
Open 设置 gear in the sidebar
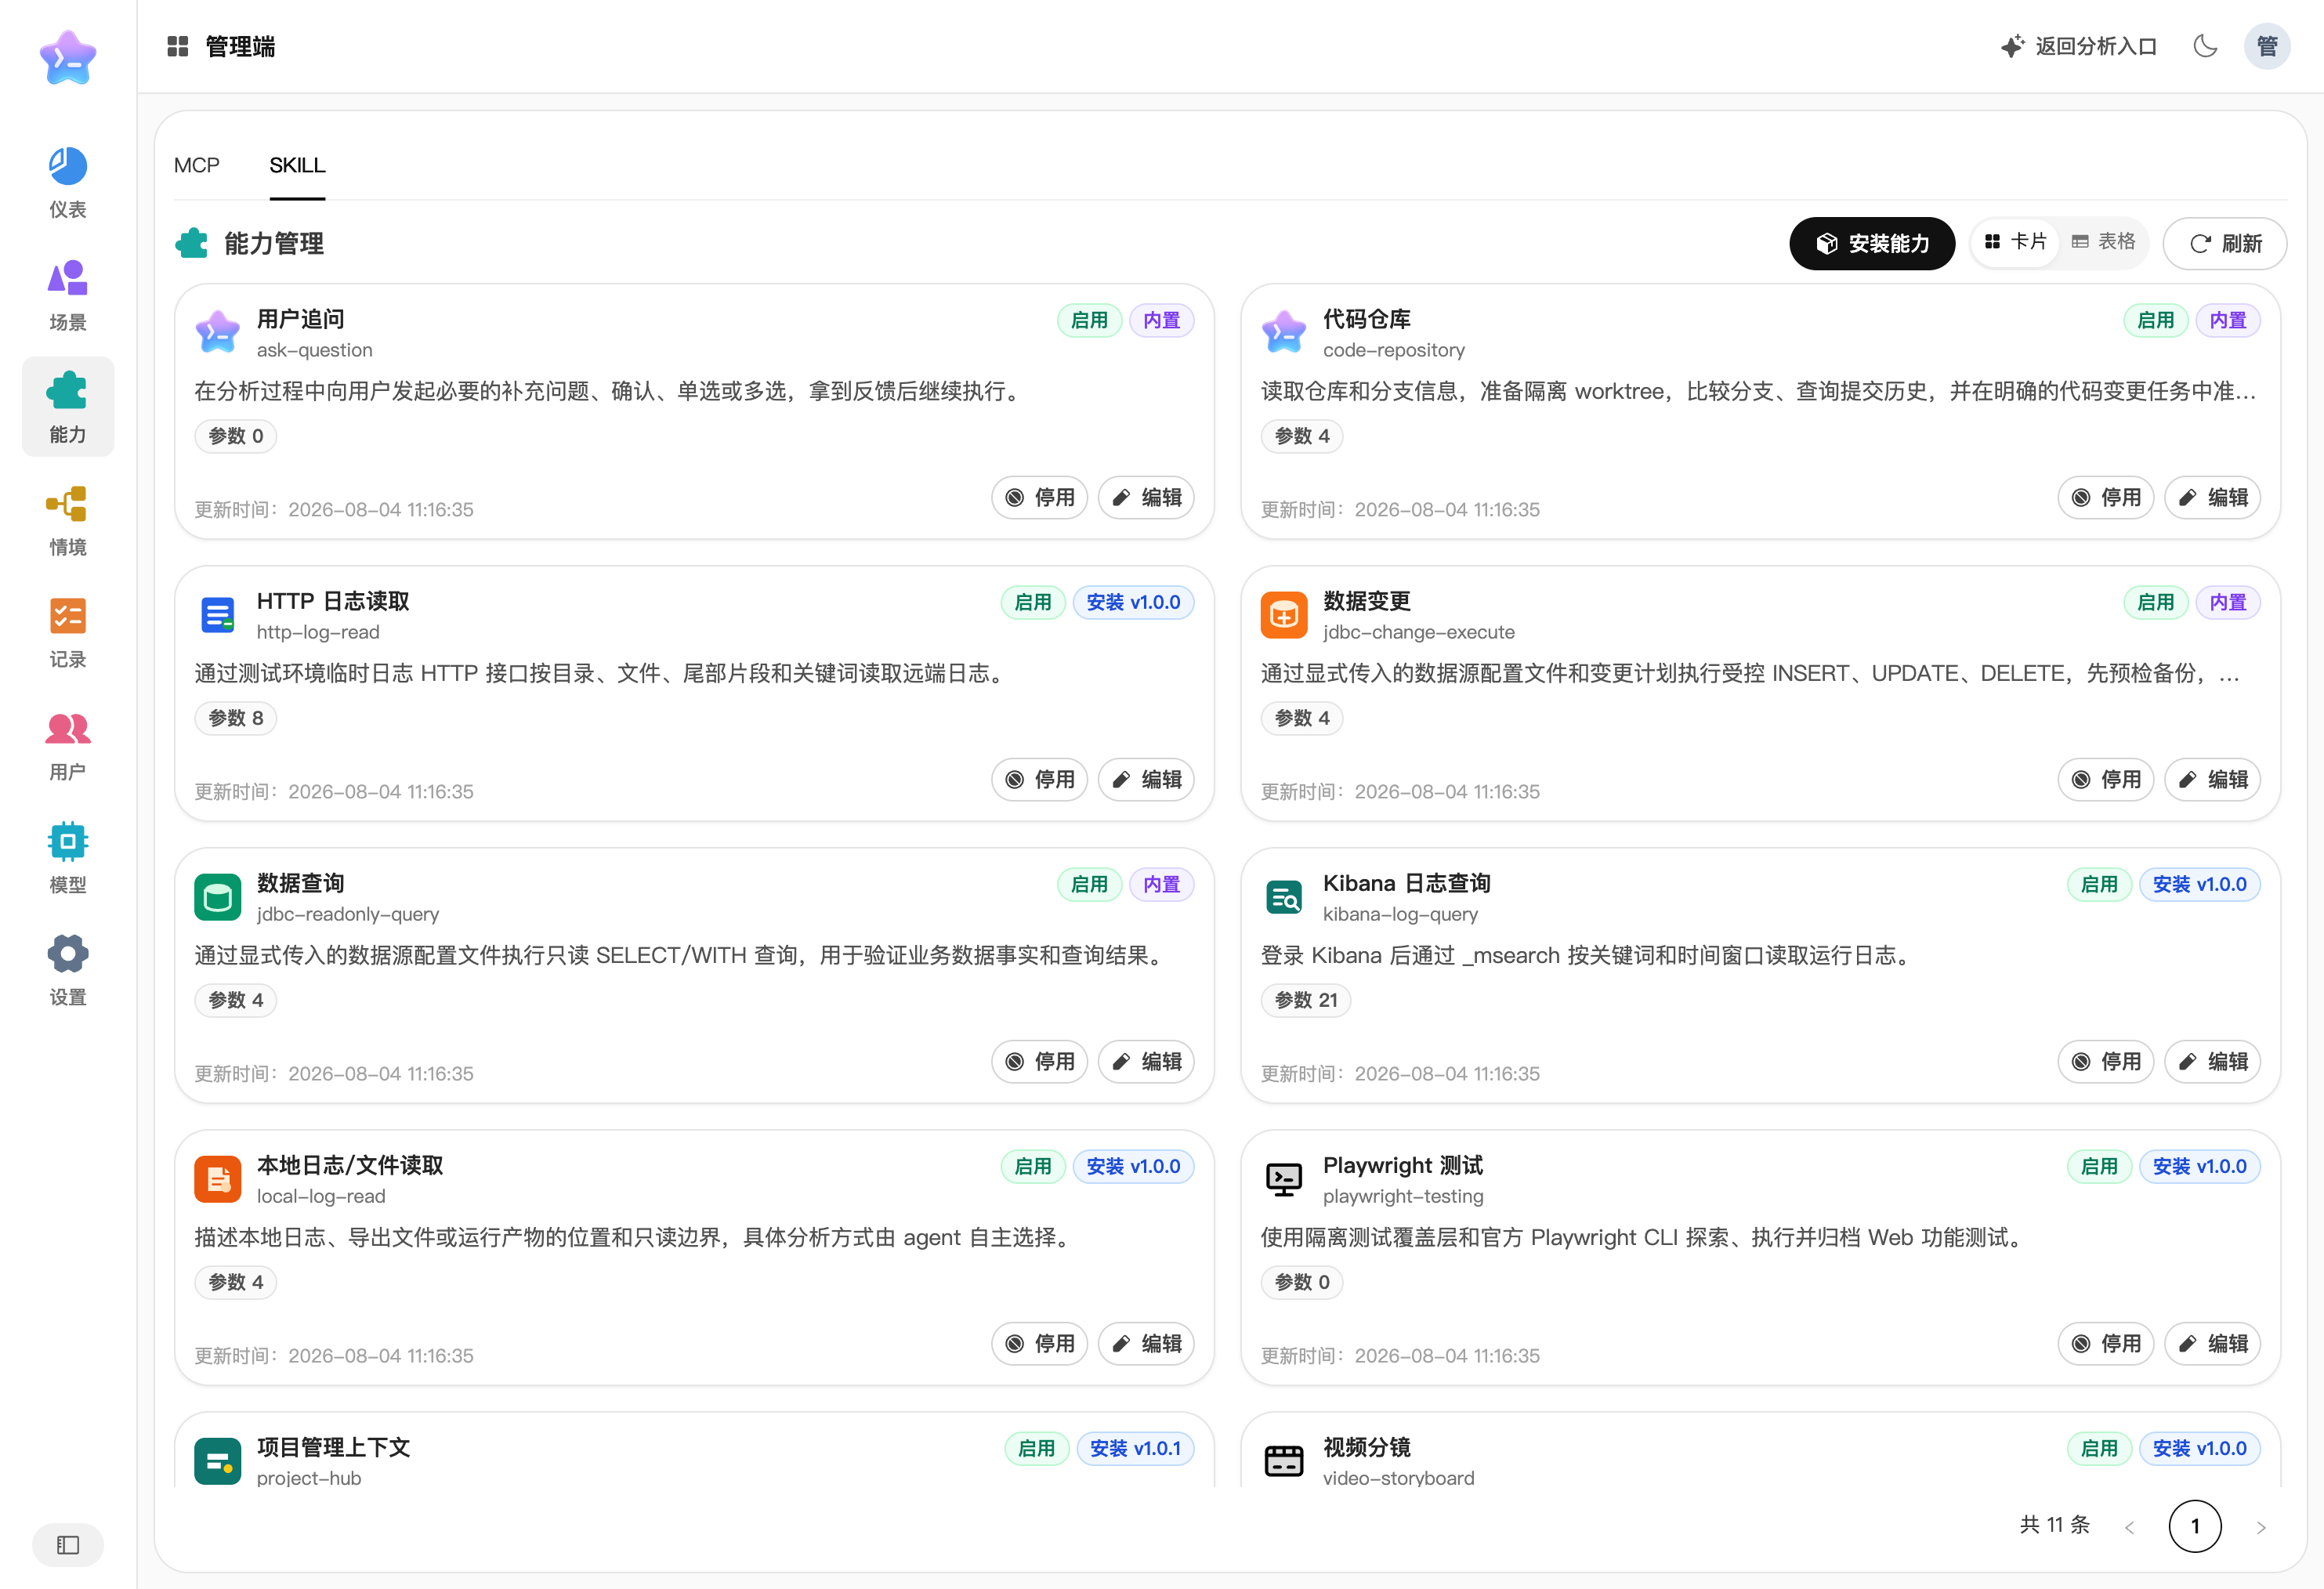pyautogui.click(x=68, y=970)
